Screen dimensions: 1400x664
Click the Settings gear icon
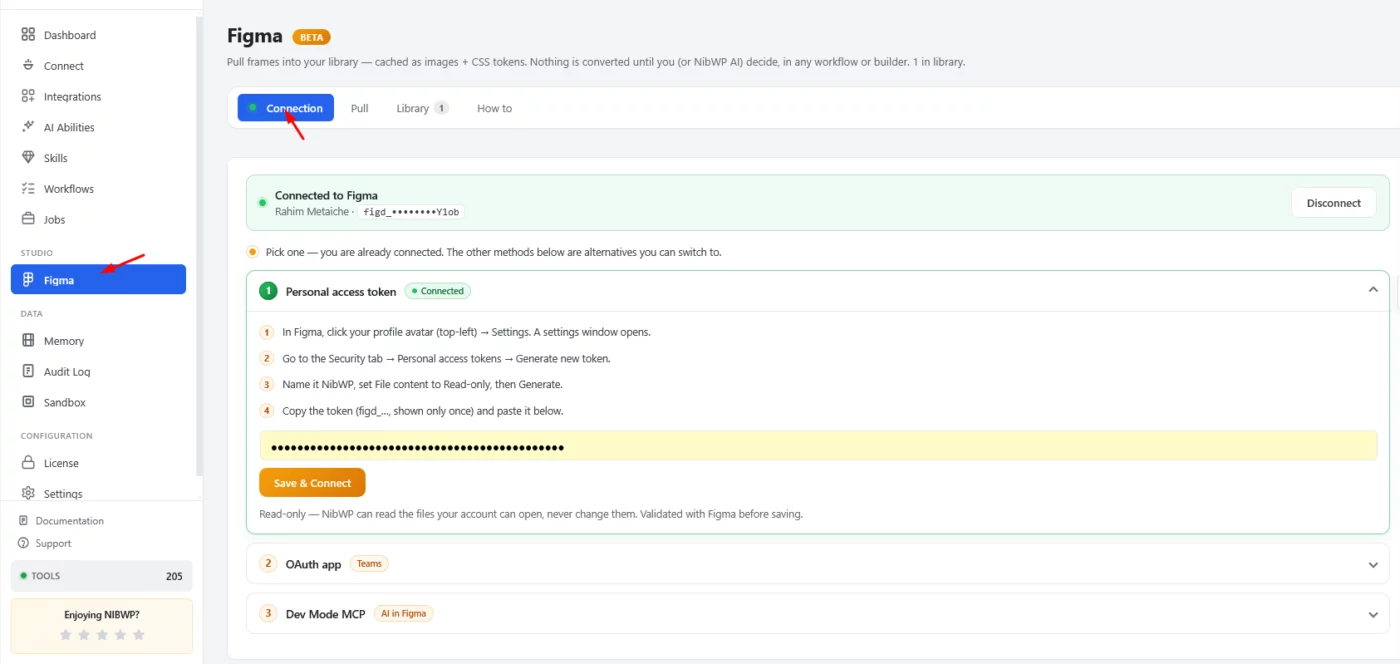coord(28,493)
